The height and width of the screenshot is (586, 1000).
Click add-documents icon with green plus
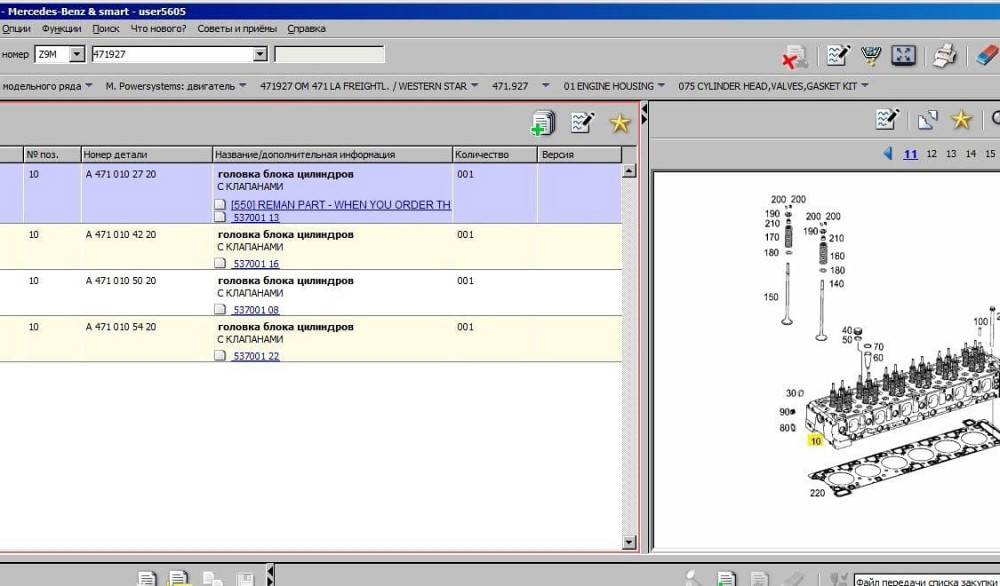coord(543,122)
